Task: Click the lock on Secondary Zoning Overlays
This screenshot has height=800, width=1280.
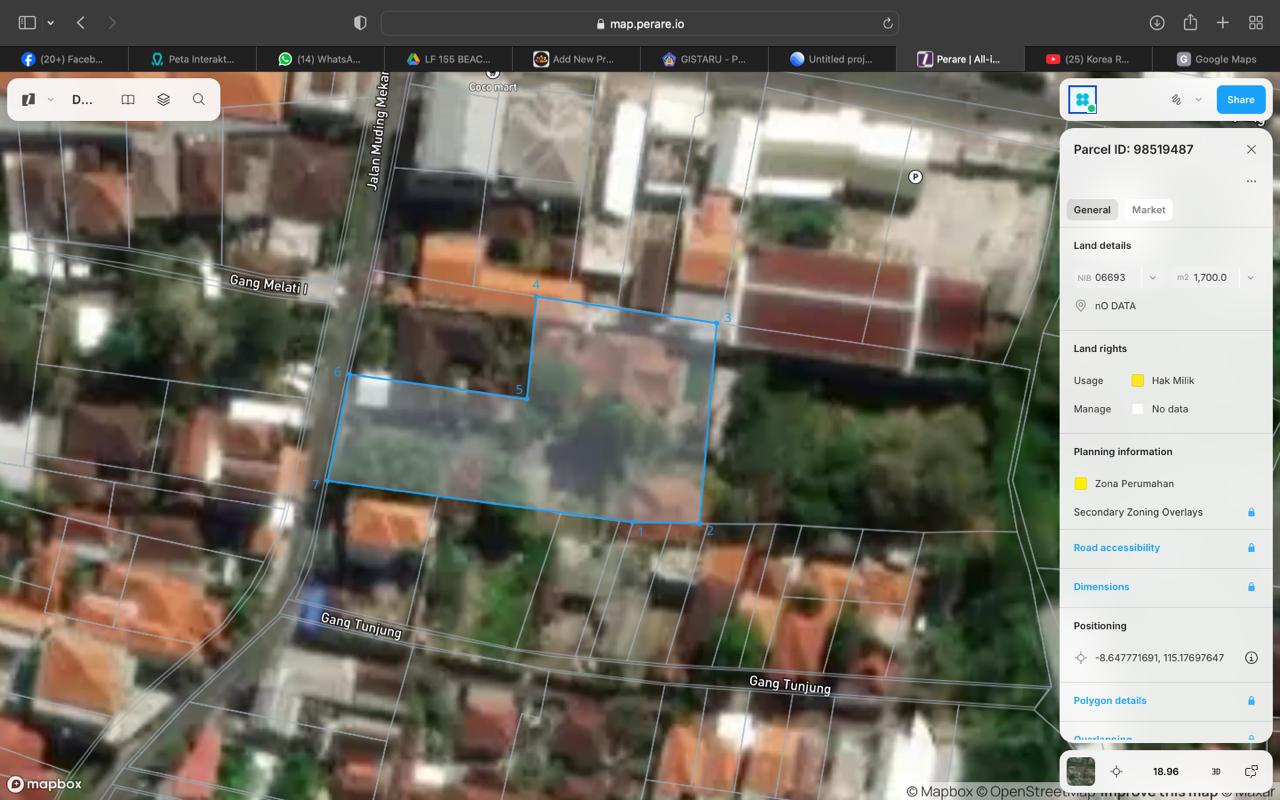Action: [1250, 512]
